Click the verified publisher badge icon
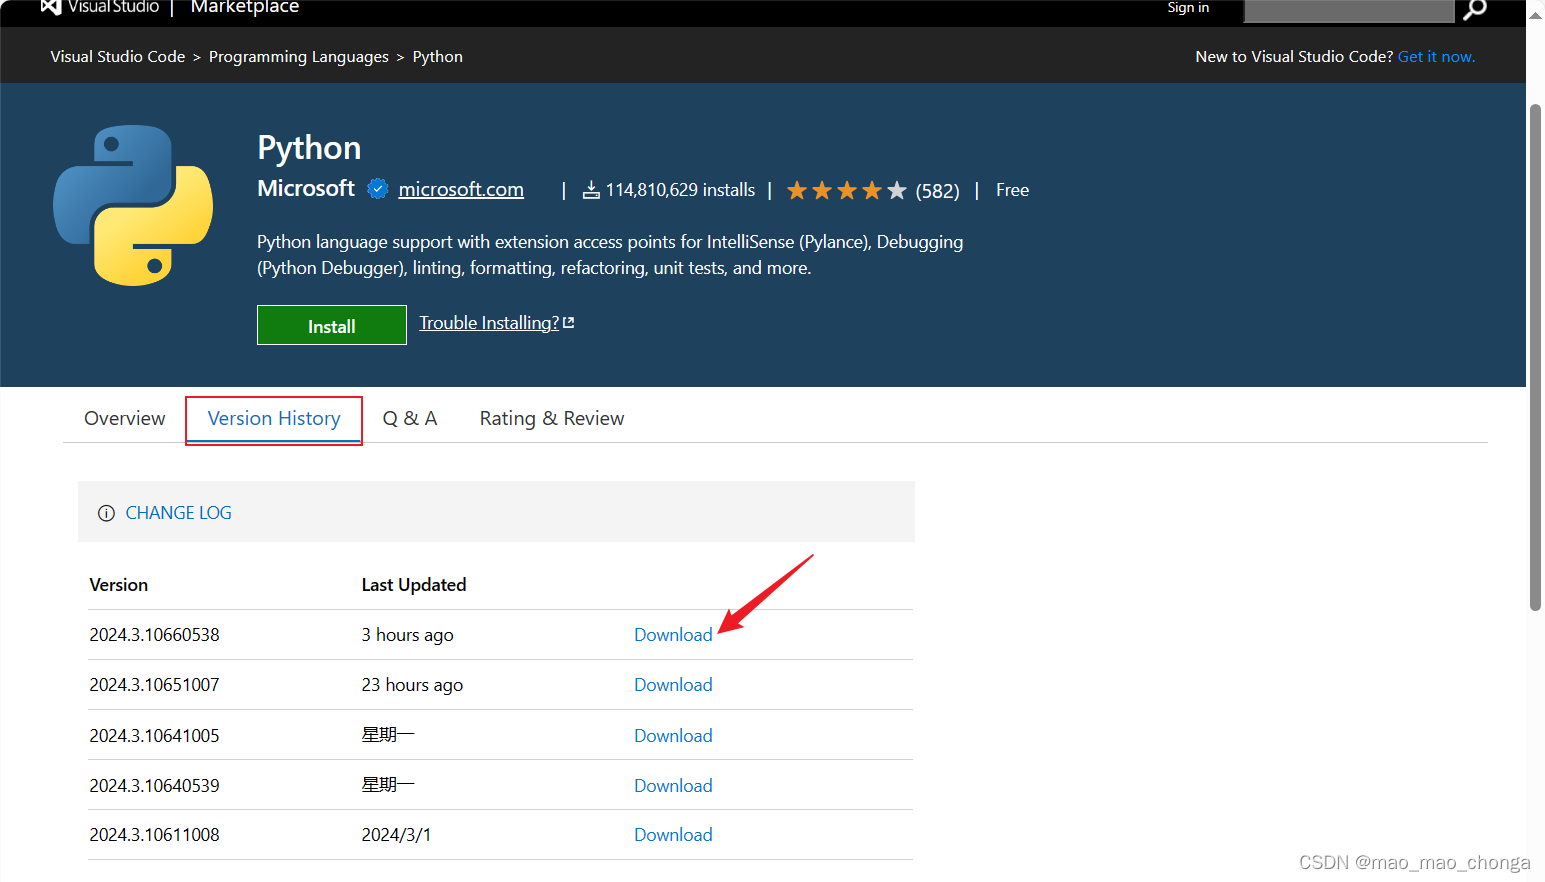This screenshot has width=1545, height=882. coord(377,189)
